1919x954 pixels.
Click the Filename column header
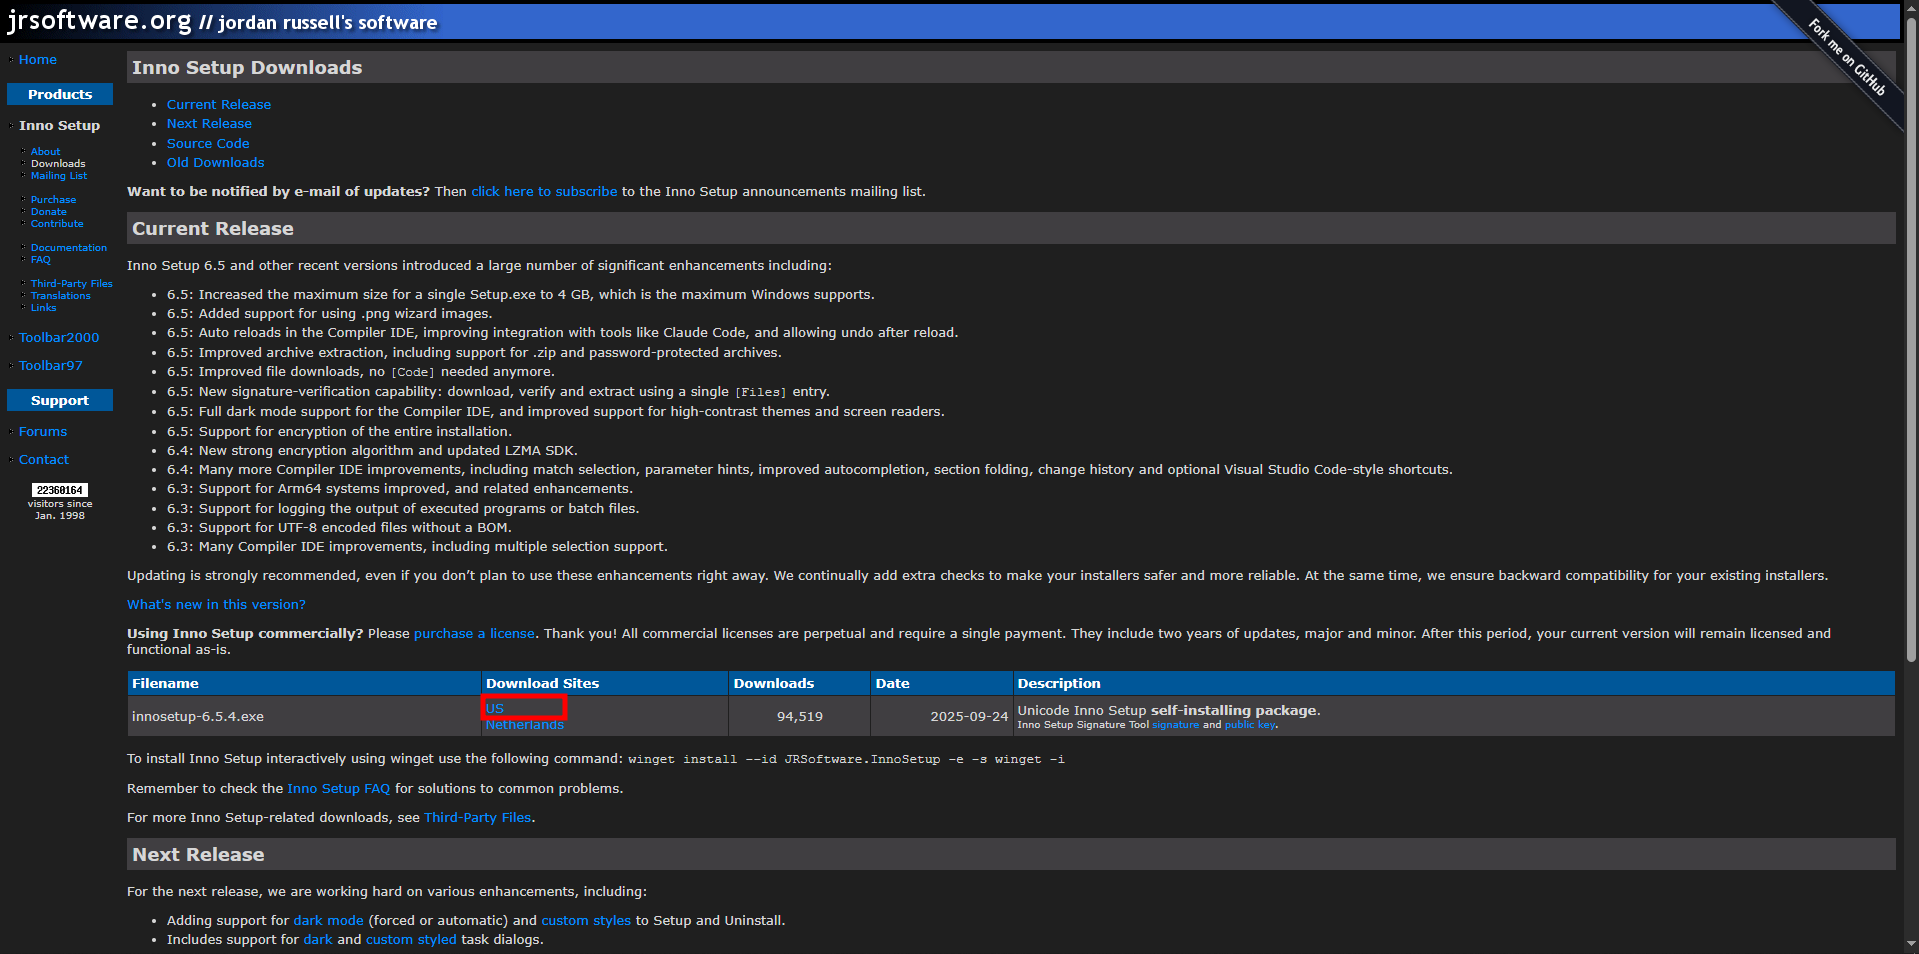click(x=304, y=684)
